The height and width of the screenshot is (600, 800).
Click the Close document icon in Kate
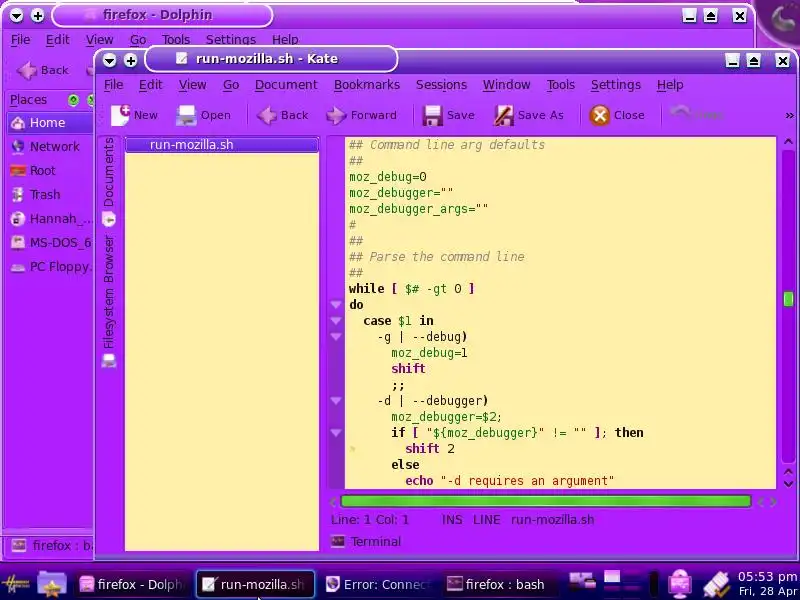point(599,115)
